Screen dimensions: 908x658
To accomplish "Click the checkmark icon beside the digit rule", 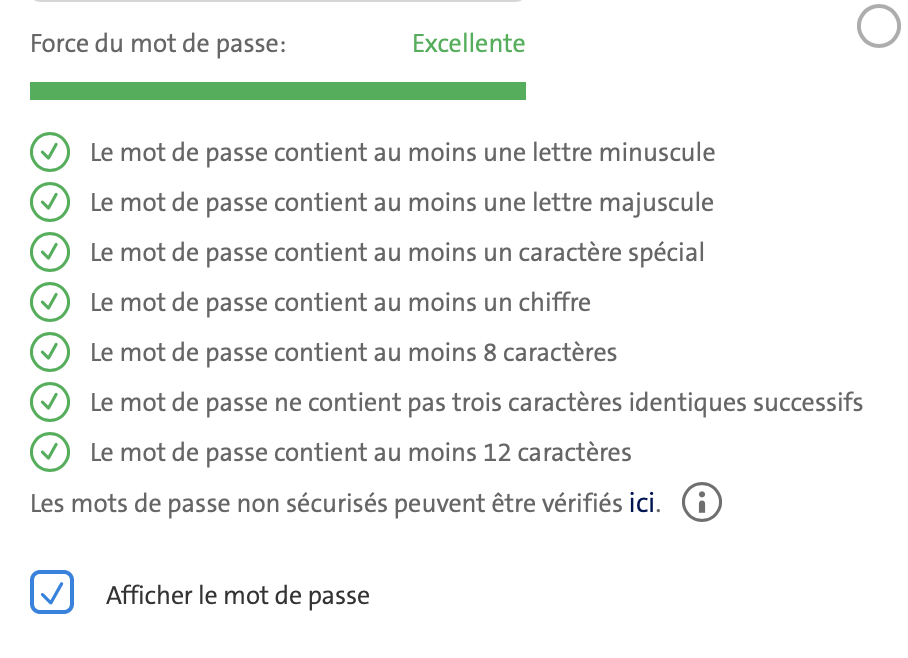I will (49, 302).
